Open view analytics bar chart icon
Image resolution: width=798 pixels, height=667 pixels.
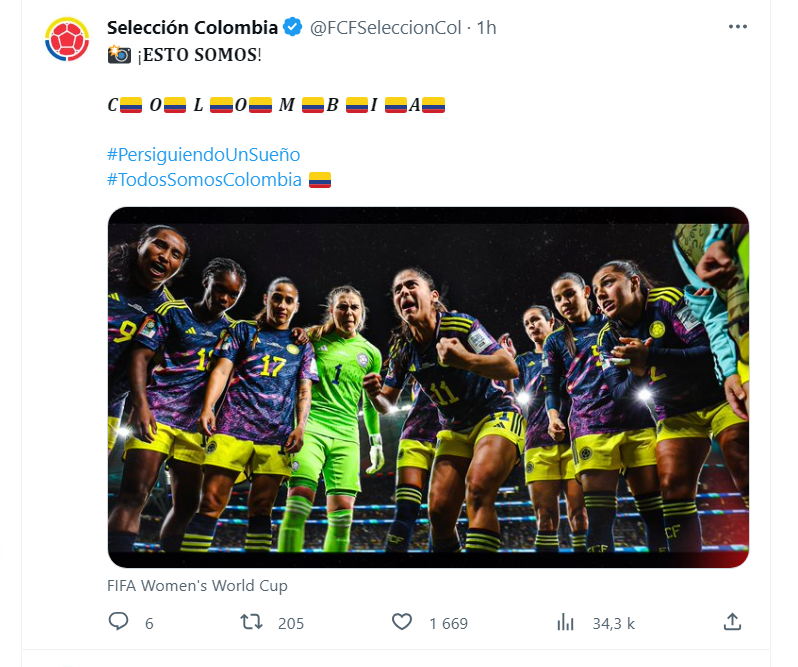566,622
